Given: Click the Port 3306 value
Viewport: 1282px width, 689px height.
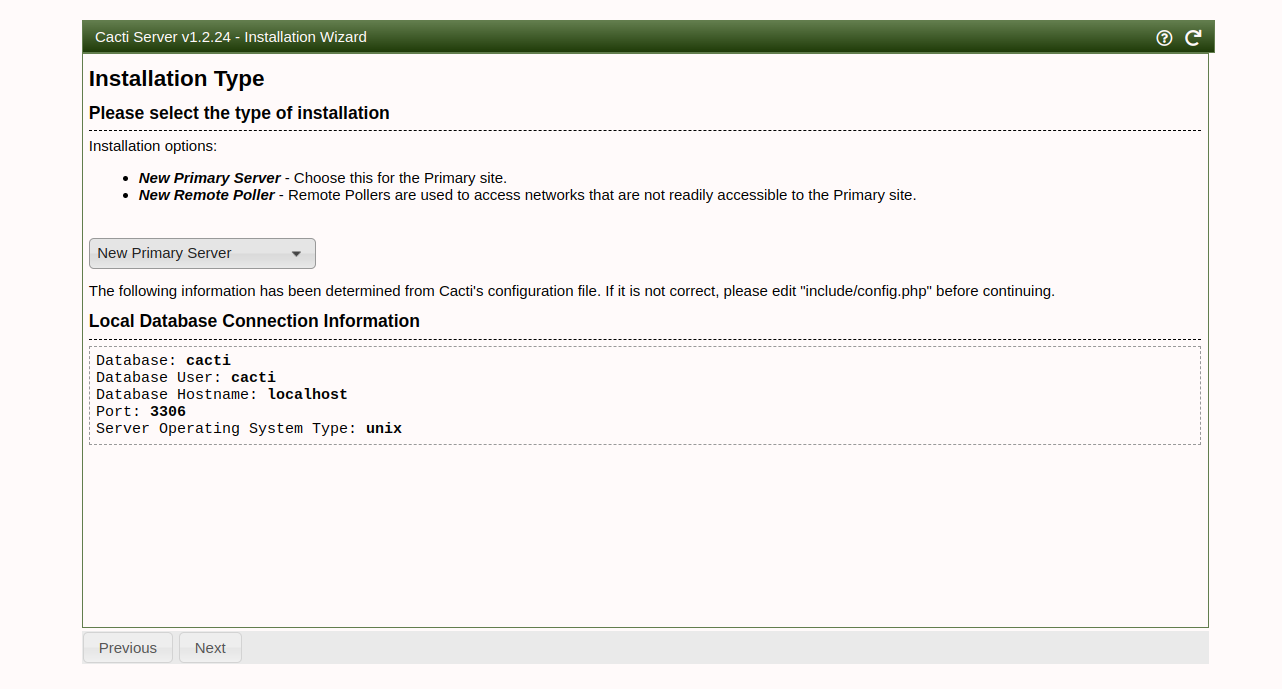Looking at the screenshot, I should (167, 411).
